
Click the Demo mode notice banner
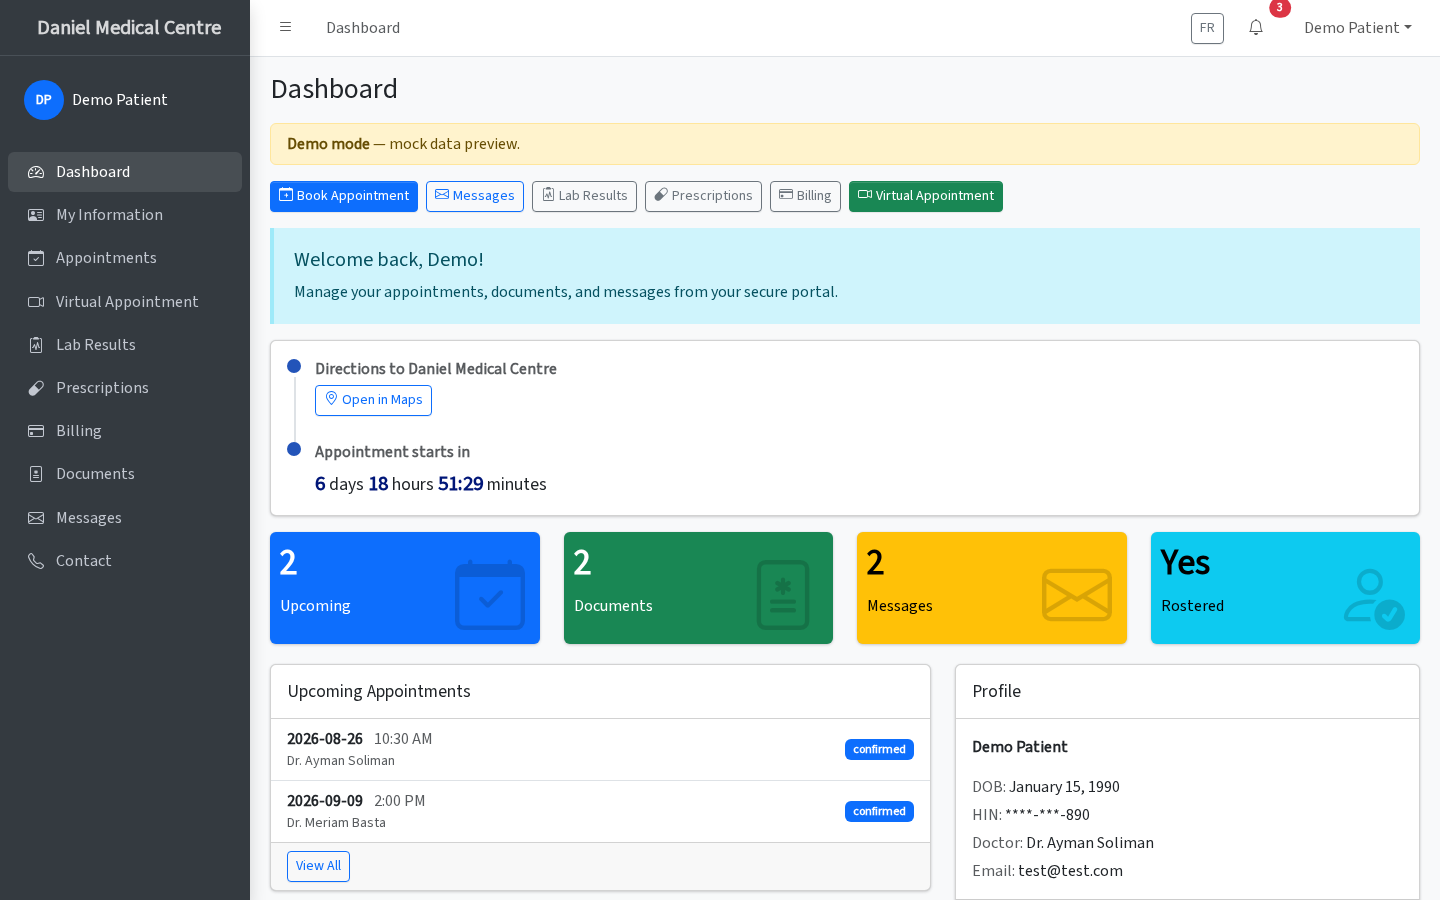tap(845, 144)
